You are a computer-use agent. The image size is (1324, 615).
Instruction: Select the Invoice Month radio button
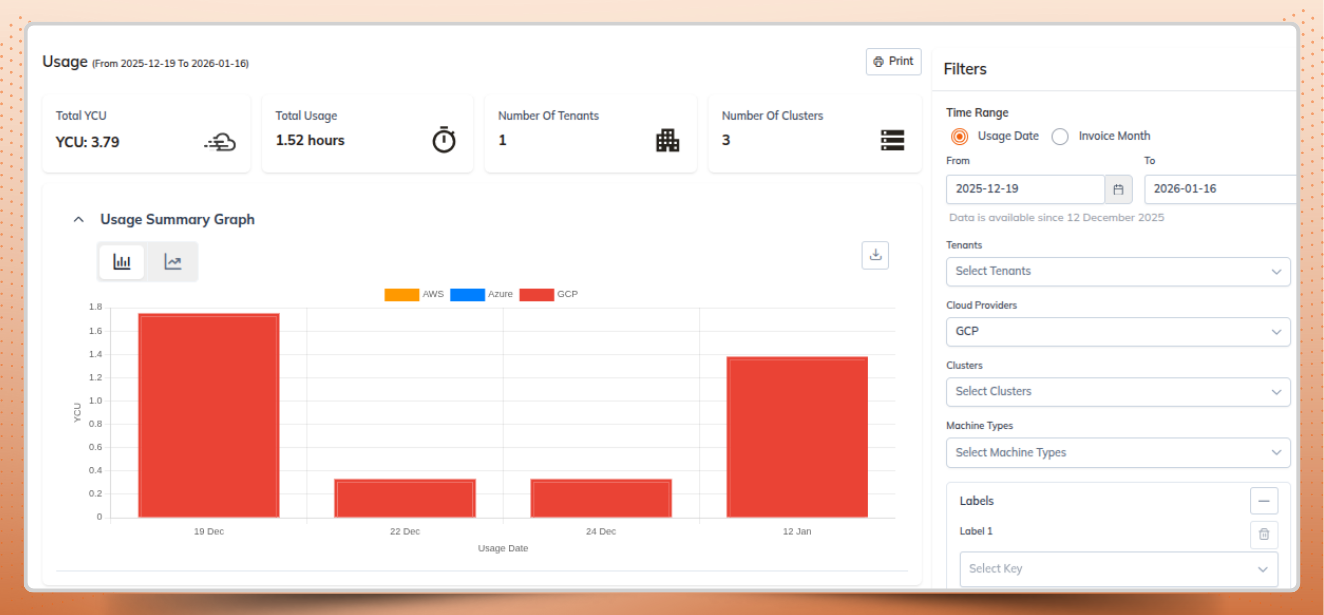[x=1059, y=136]
